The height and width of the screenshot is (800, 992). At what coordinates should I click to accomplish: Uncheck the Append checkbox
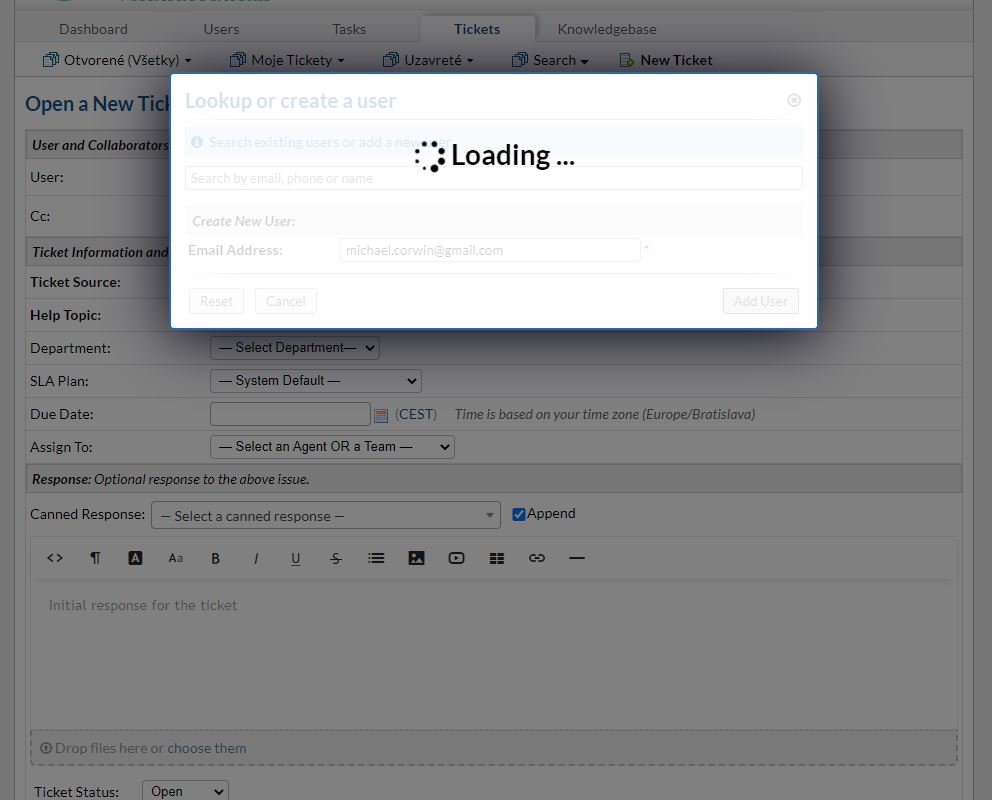coord(518,513)
